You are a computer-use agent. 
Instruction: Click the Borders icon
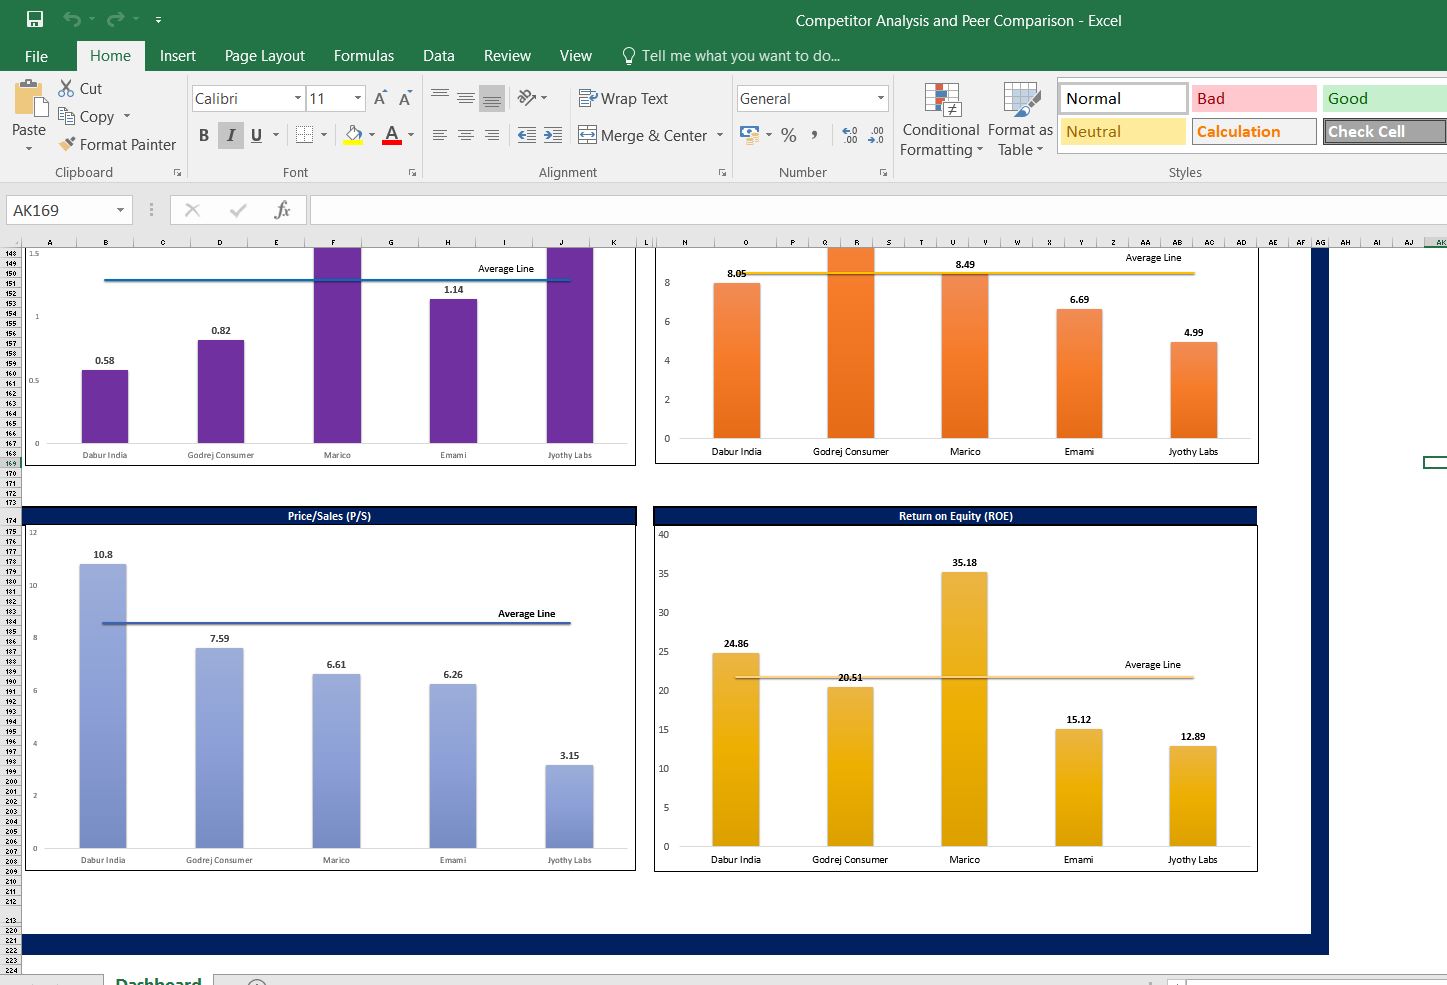305,135
